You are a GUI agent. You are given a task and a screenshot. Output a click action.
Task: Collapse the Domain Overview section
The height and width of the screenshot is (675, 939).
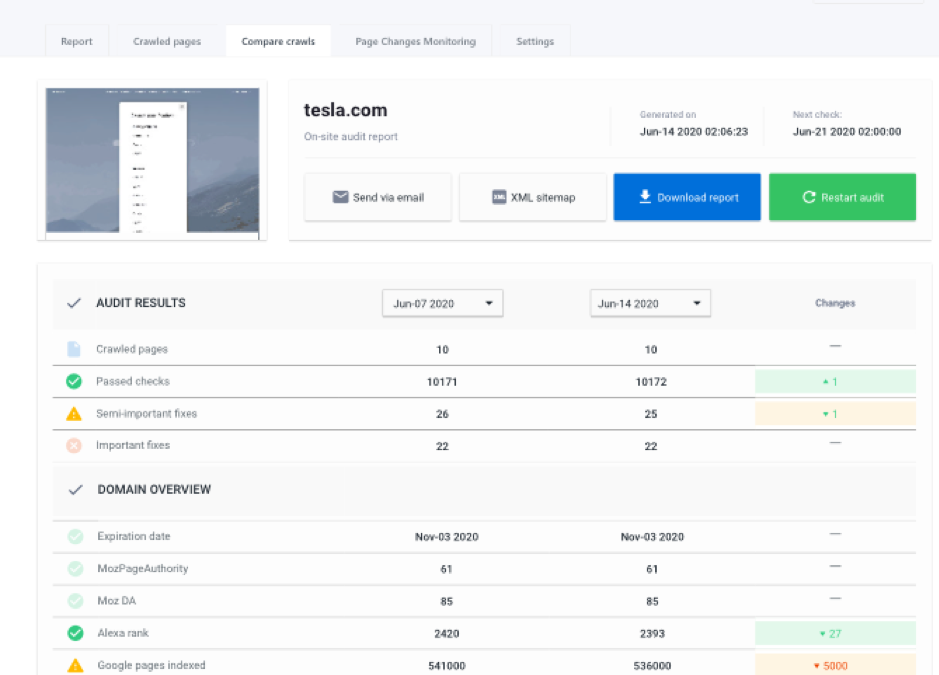75,490
